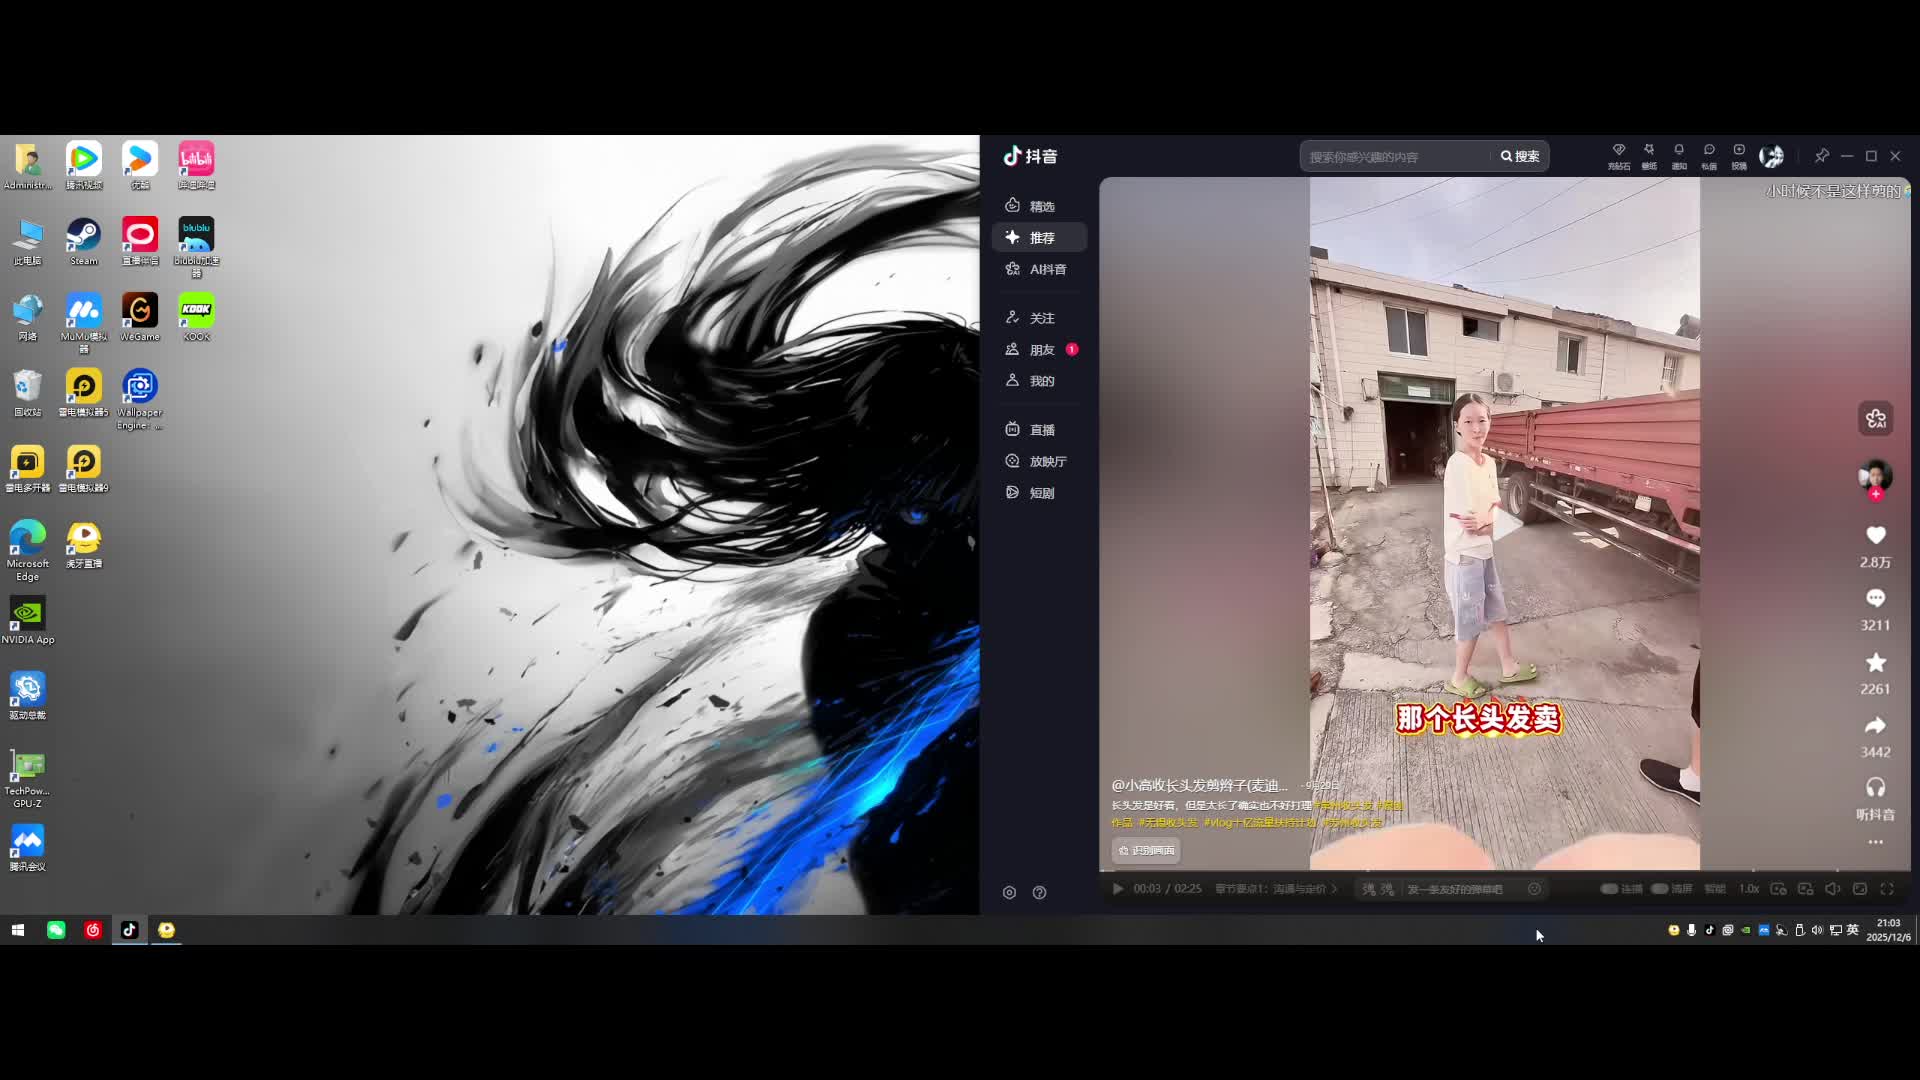Toggle the 连播 autoplay switch

(1609, 889)
